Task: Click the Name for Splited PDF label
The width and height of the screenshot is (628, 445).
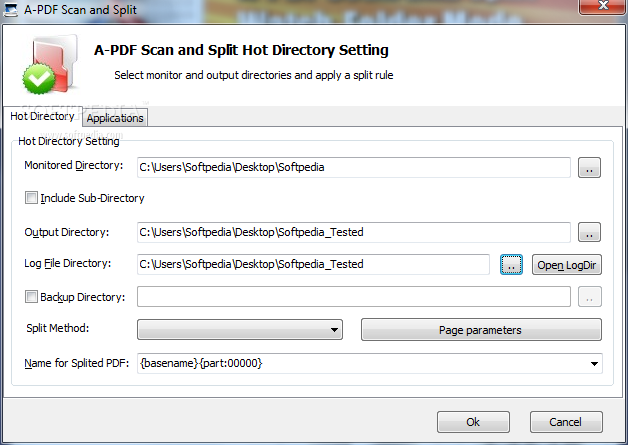Action: pyautogui.click(x=76, y=363)
